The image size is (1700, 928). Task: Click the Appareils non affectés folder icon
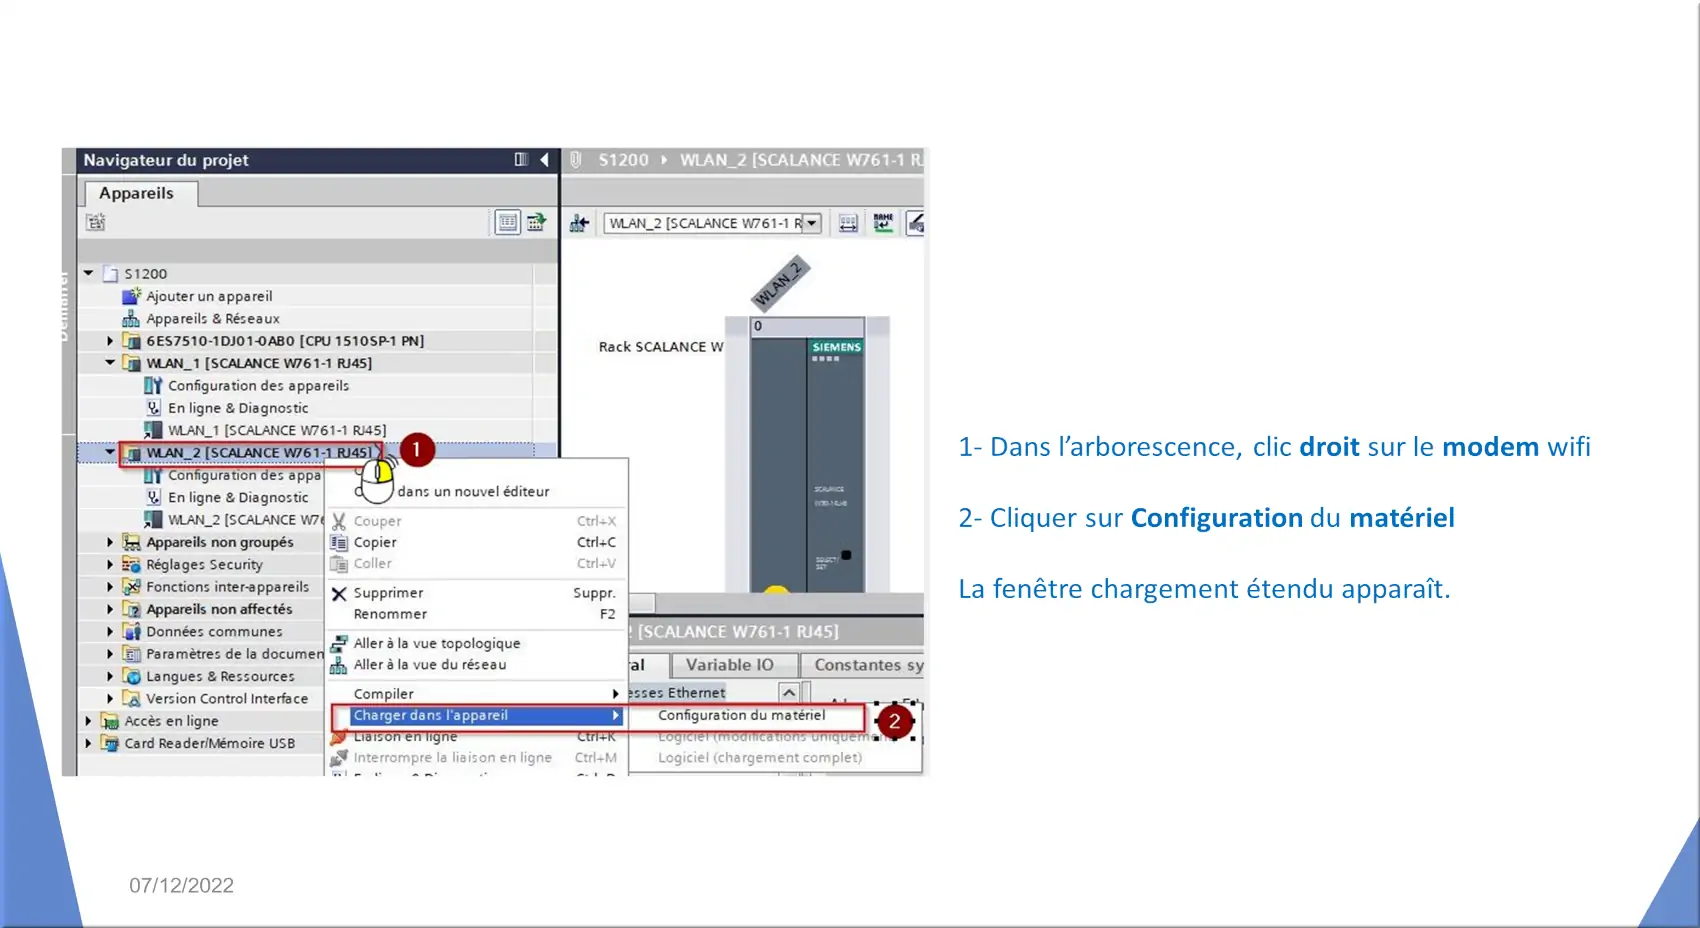[x=131, y=609]
